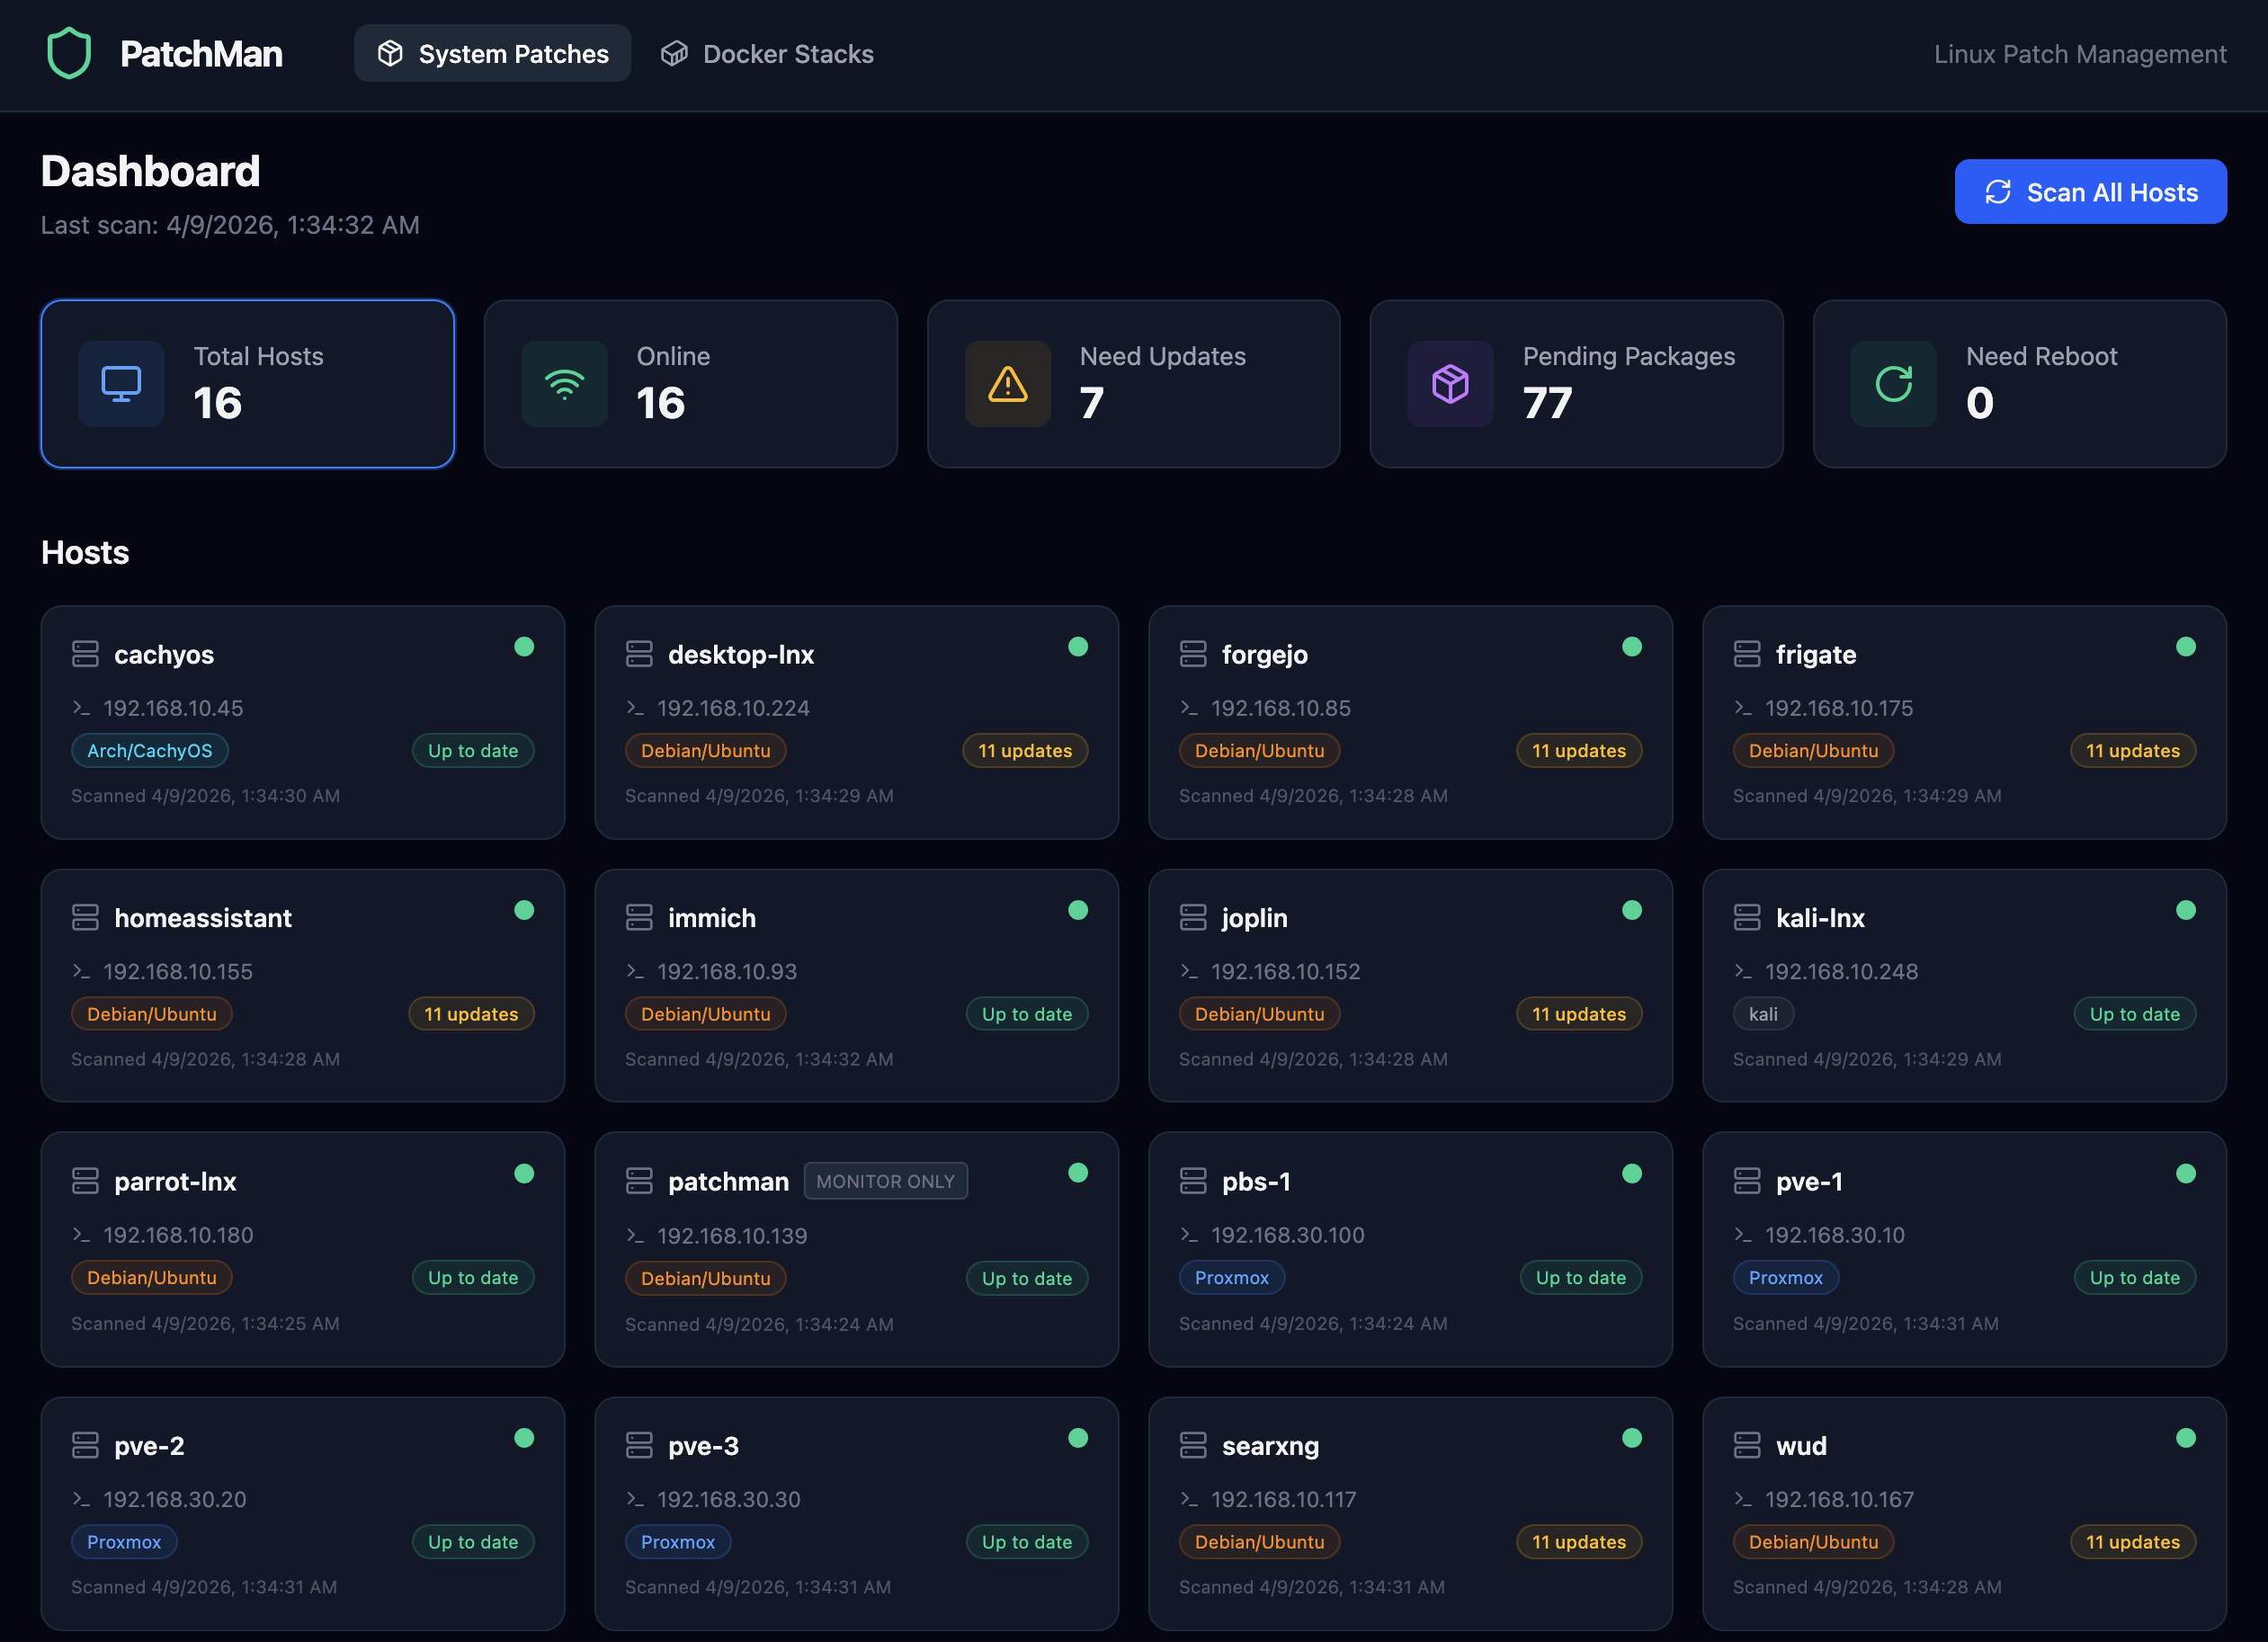Click the warning triangle on Need Updates card
This screenshot has width=2268, height=1642.
pos(1007,383)
